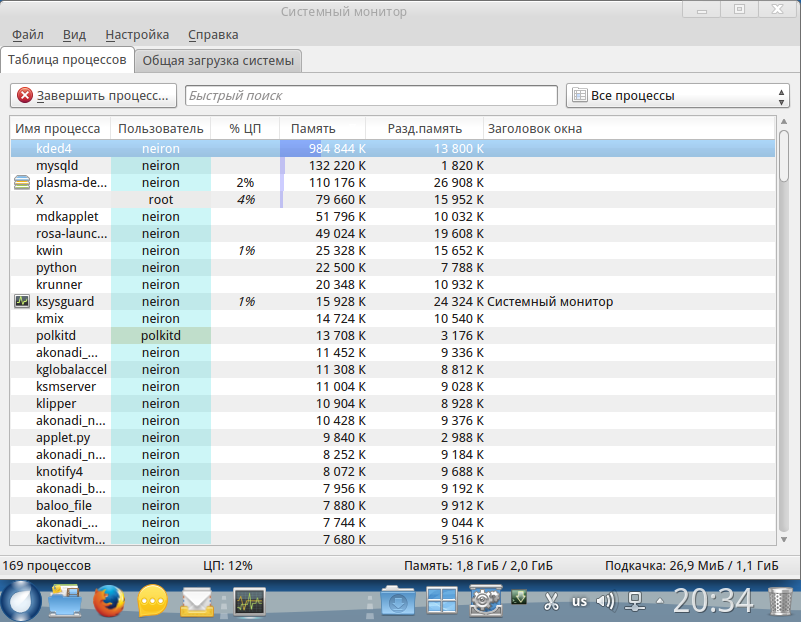801x622 pixels.
Task: Sort by Пользователь column header
Action: [x=160, y=128]
